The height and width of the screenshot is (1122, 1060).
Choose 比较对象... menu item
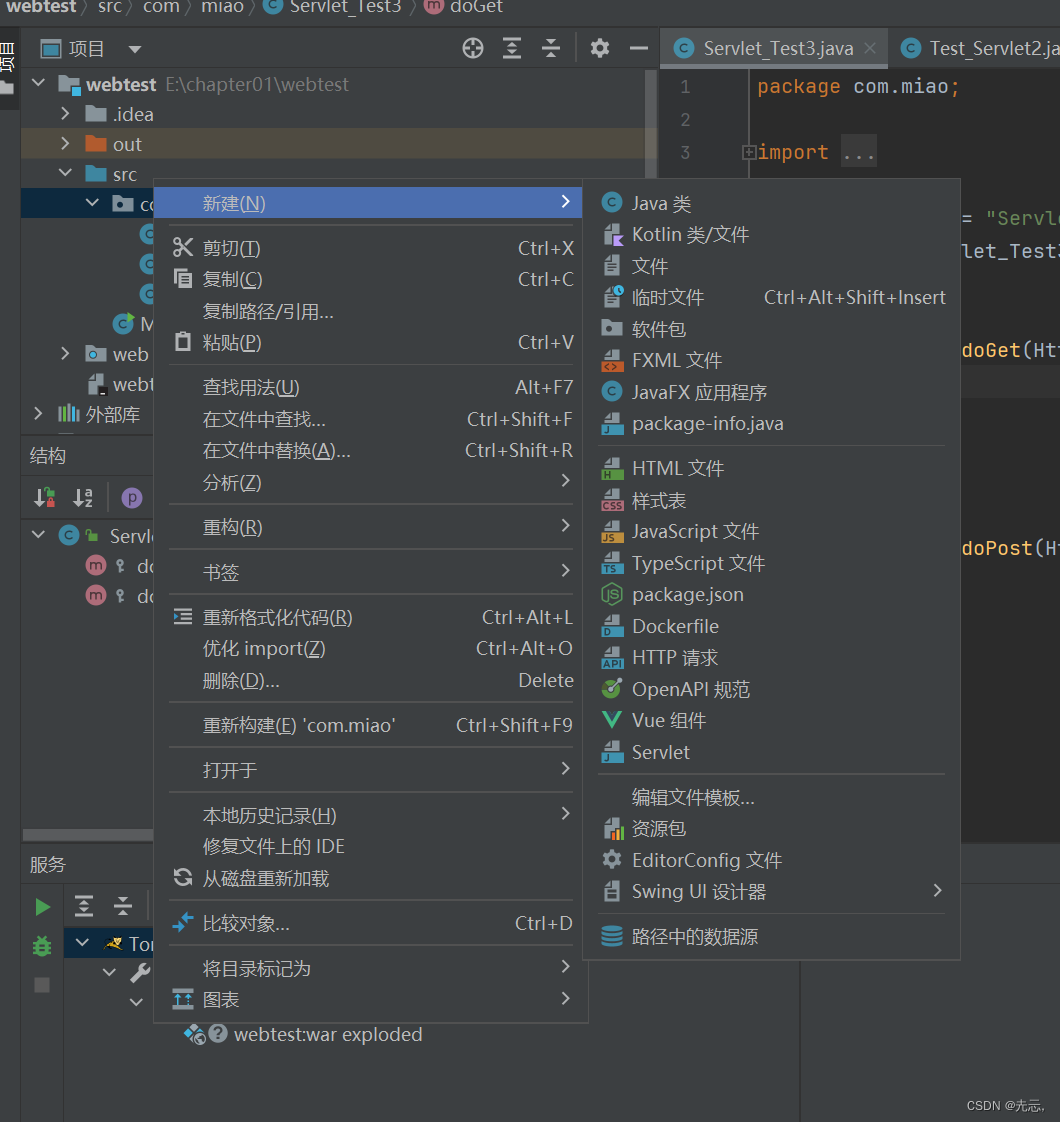pyautogui.click(x=371, y=924)
